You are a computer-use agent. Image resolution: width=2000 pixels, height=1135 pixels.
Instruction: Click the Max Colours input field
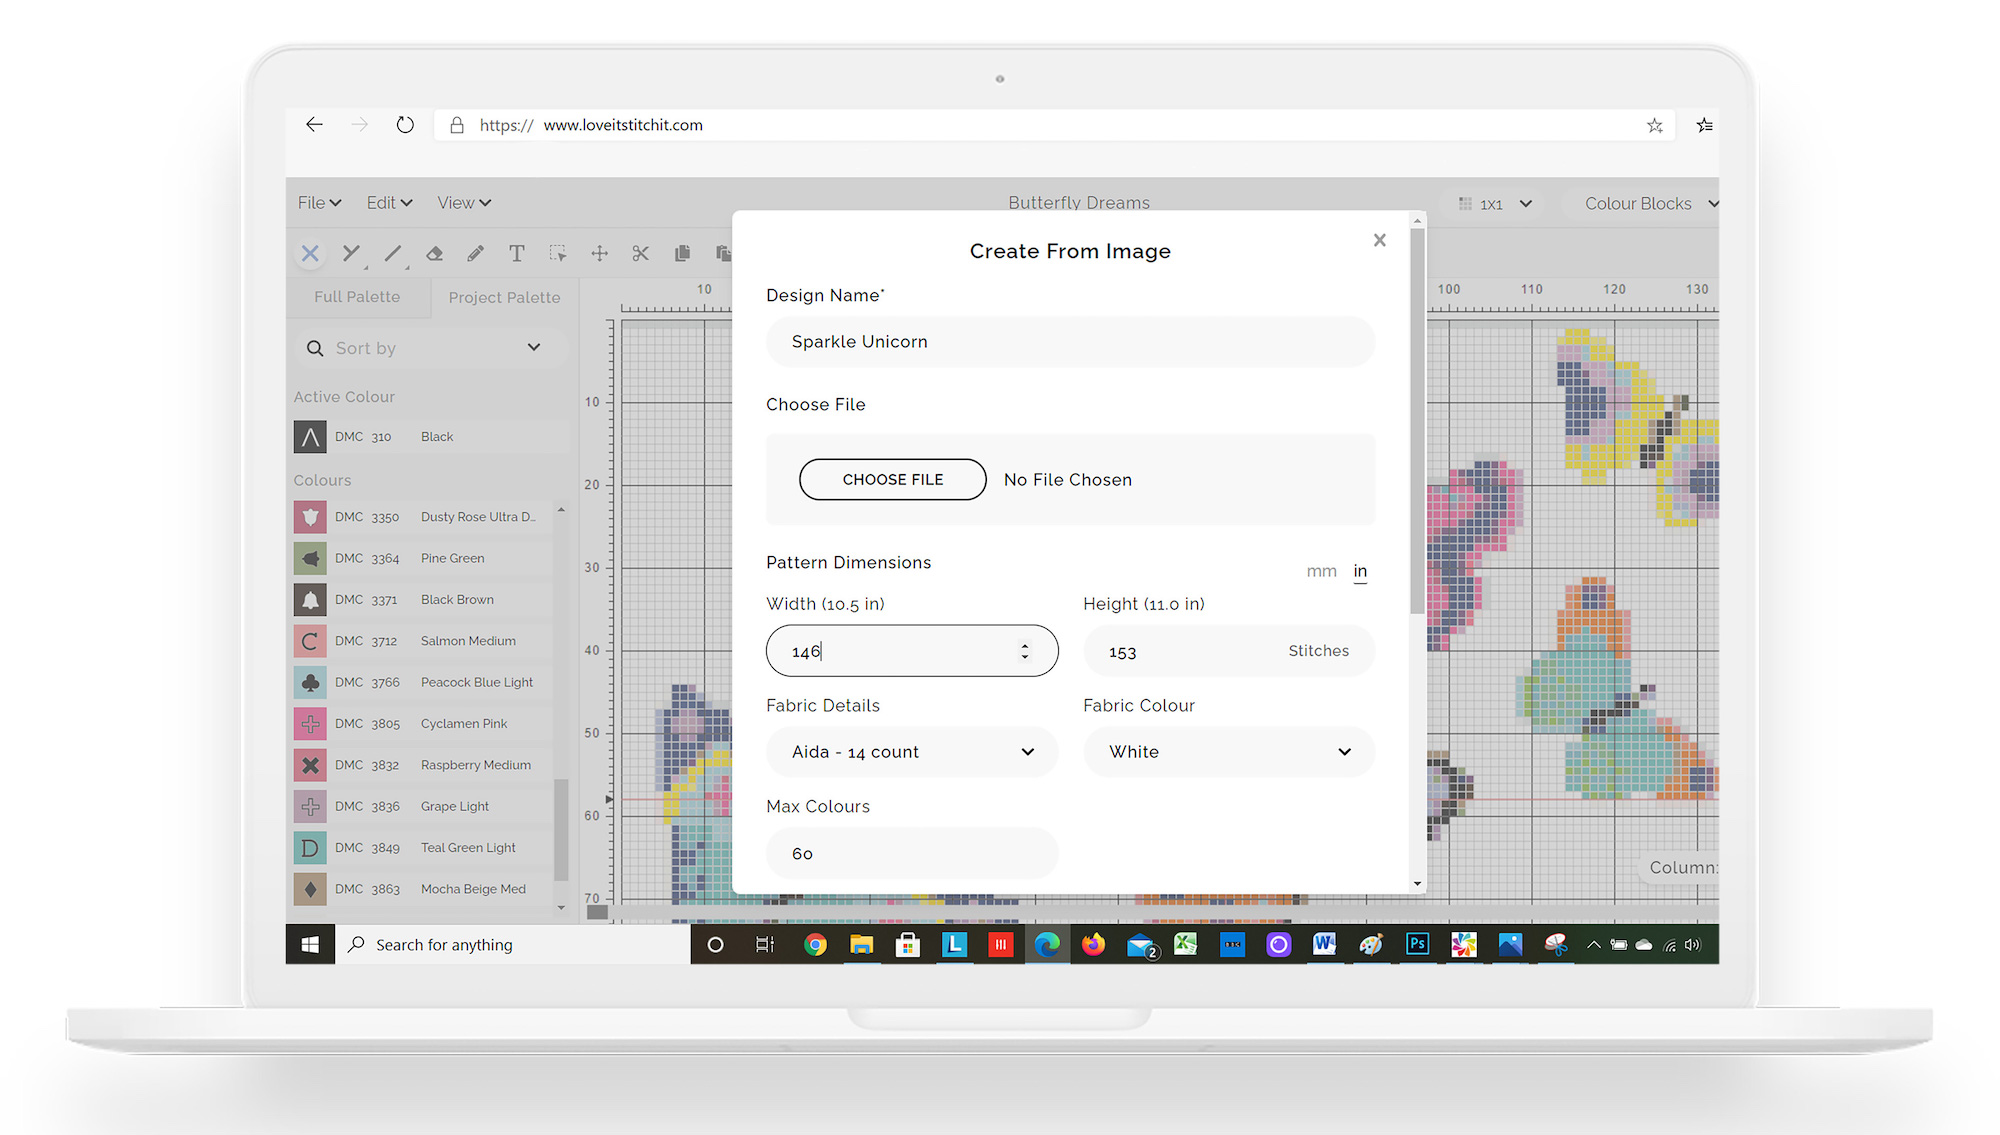click(x=912, y=853)
